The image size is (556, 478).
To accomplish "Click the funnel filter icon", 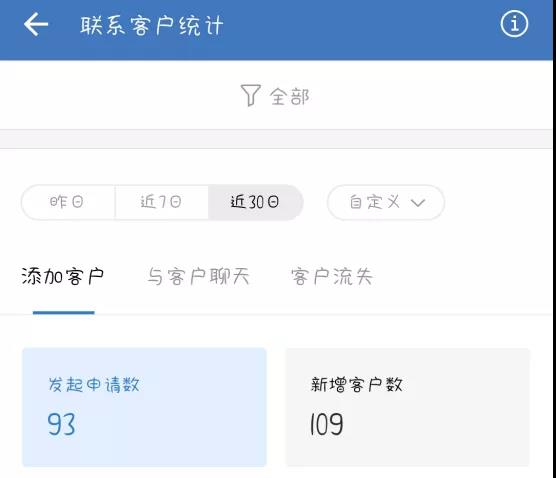I will click(251, 95).
